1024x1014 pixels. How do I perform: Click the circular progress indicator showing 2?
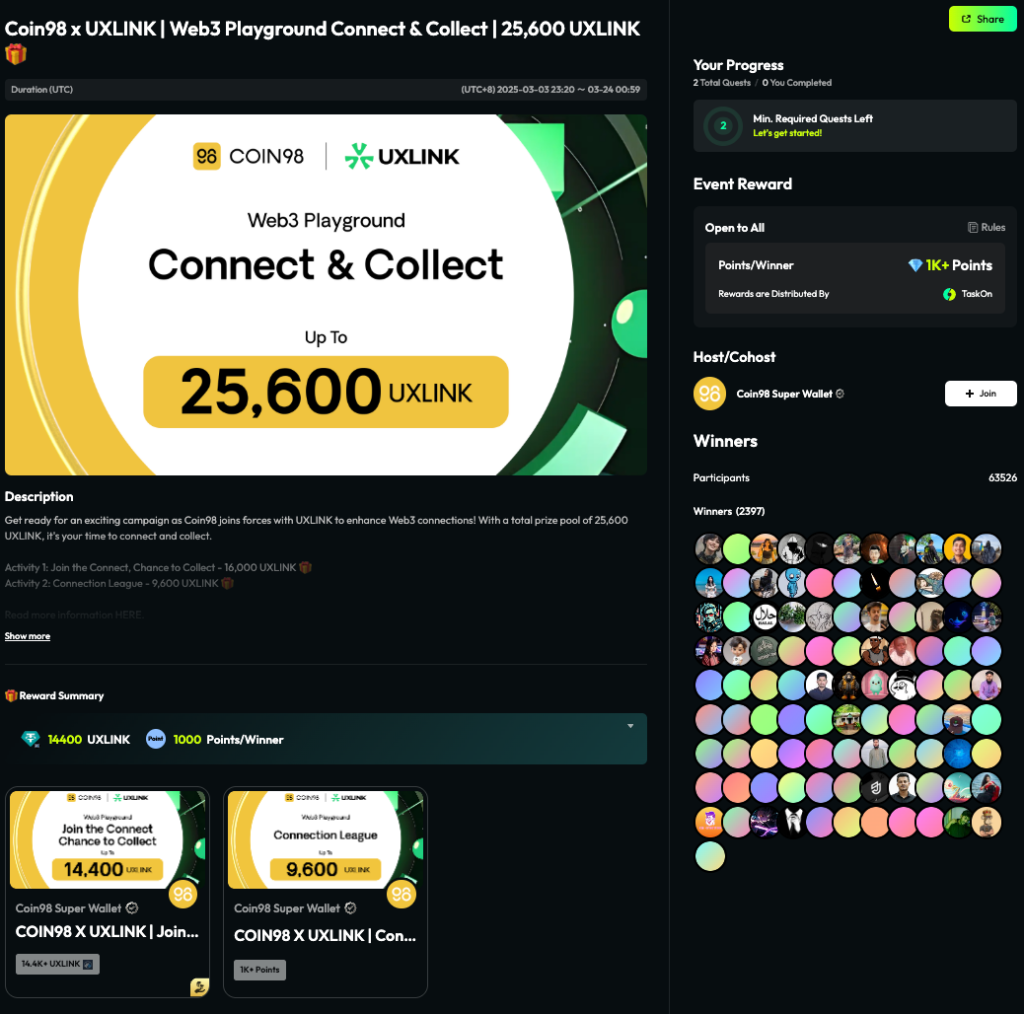tap(723, 126)
